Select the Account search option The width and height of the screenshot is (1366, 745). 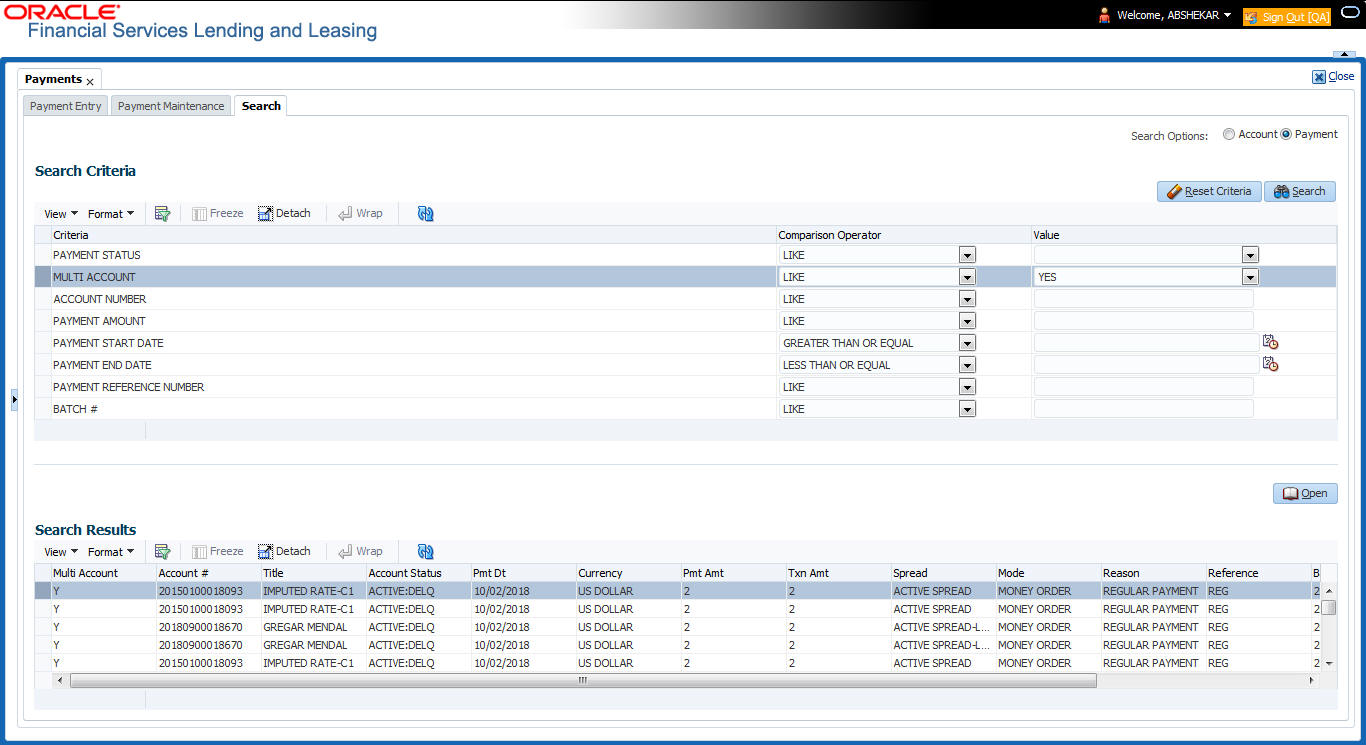click(1229, 134)
